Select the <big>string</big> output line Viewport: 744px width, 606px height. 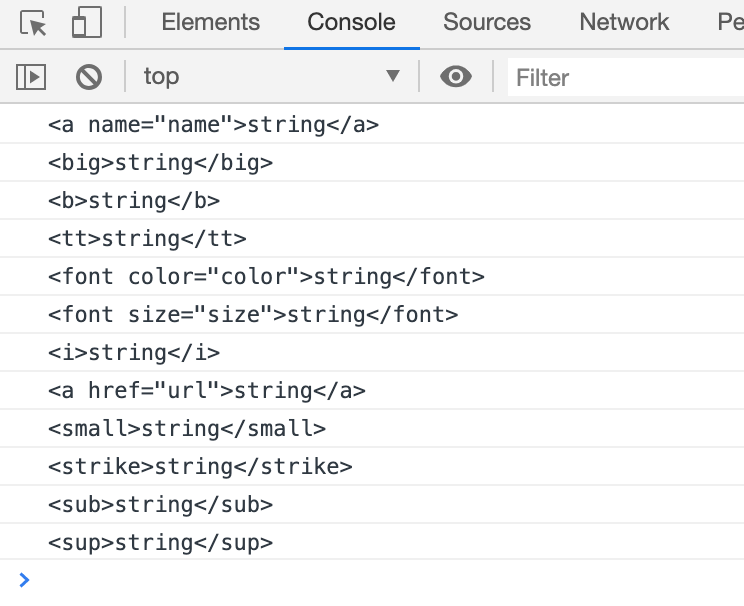click(x=372, y=163)
